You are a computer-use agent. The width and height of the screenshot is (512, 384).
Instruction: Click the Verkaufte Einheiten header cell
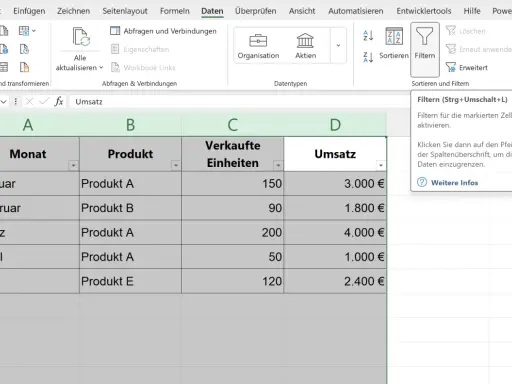point(233,154)
